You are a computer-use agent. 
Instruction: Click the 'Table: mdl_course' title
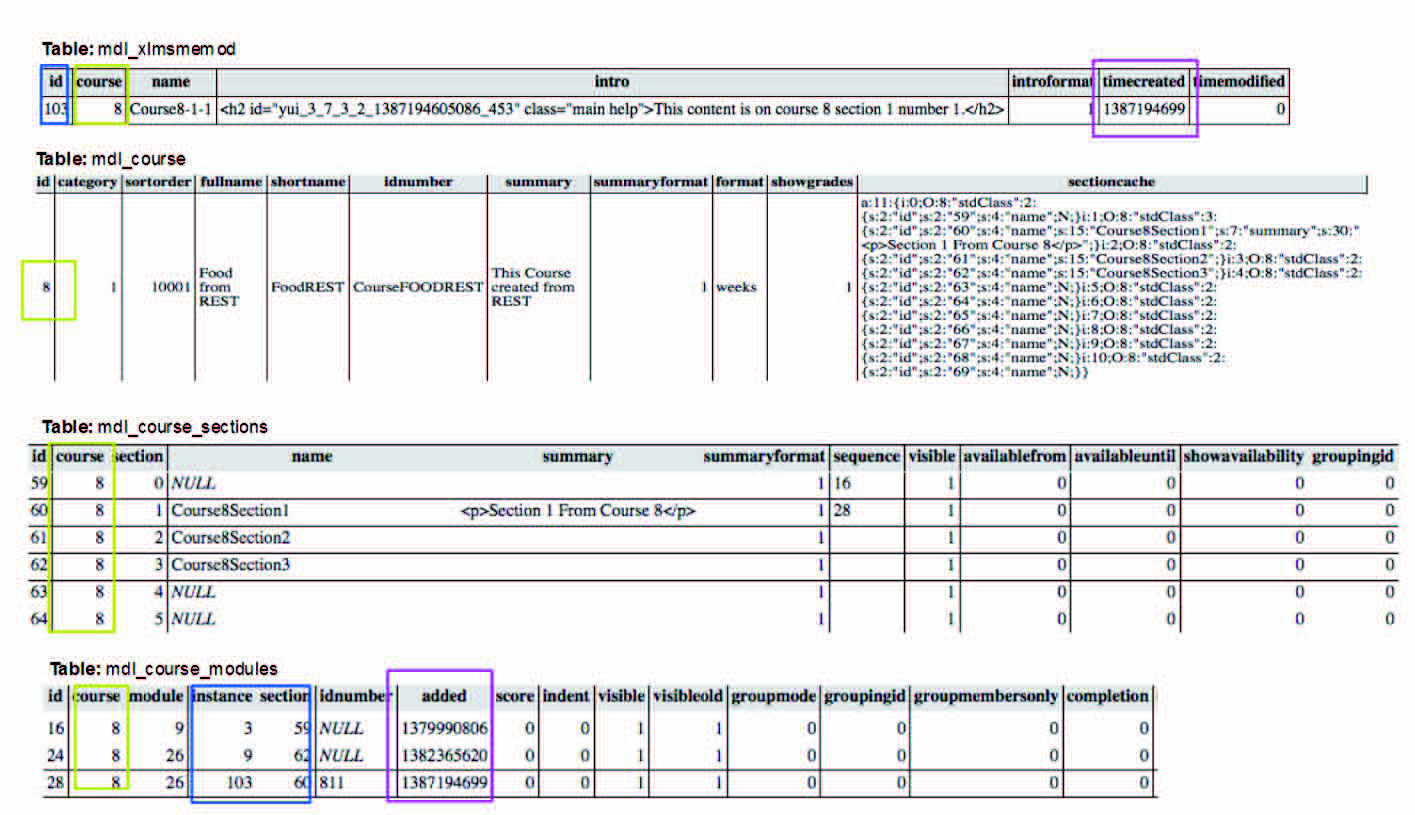111,159
